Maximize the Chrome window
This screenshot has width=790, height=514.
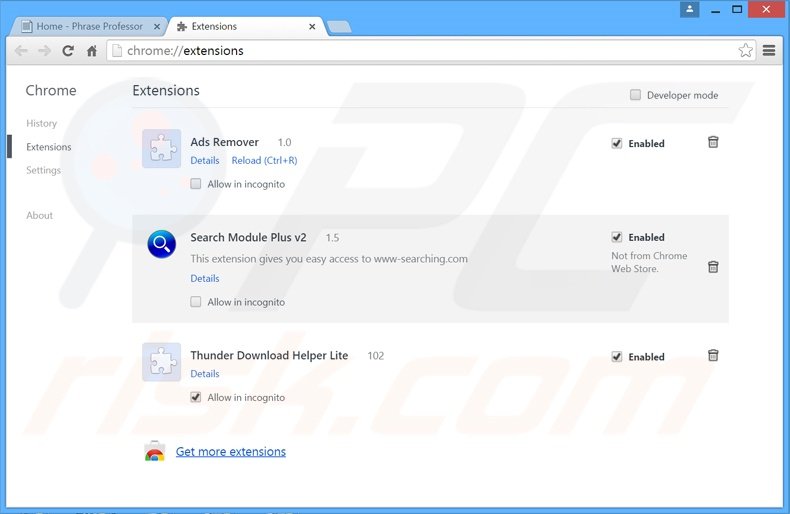click(x=737, y=9)
